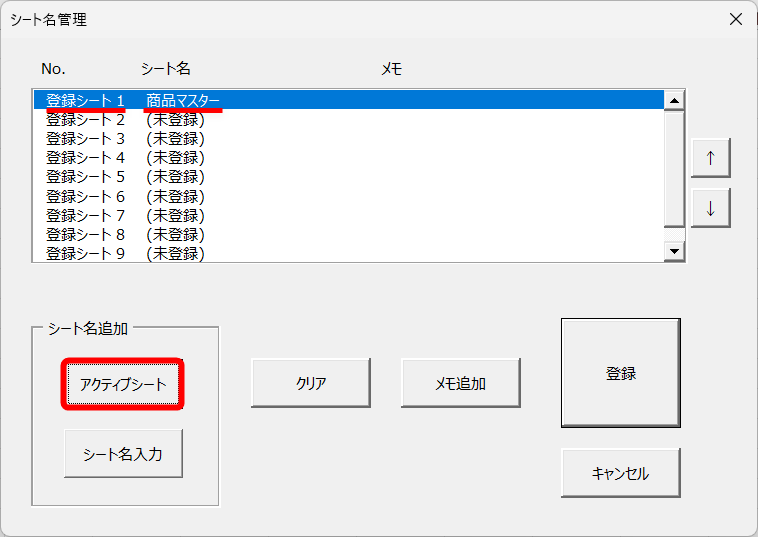Image resolution: width=758 pixels, height=537 pixels.
Task: Select row 登録シート 5
Action: (349, 177)
